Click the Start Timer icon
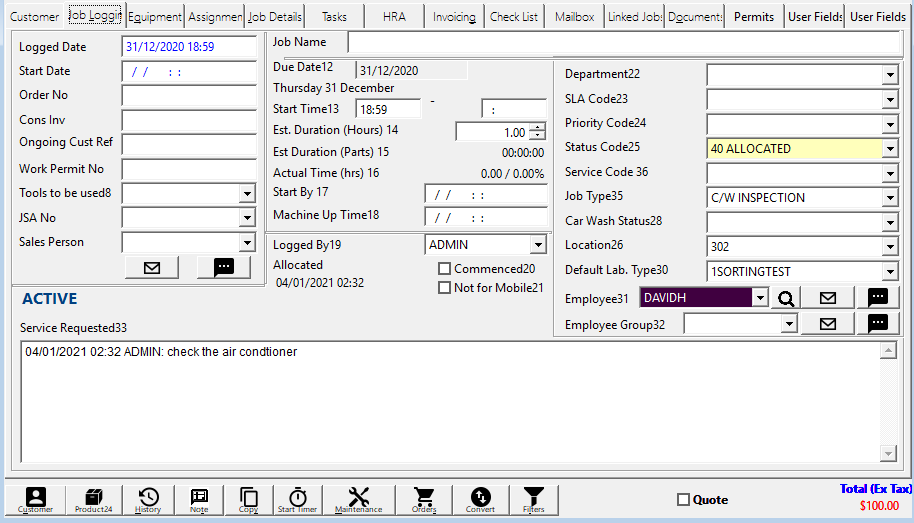914x523 pixels. point(297,499)
